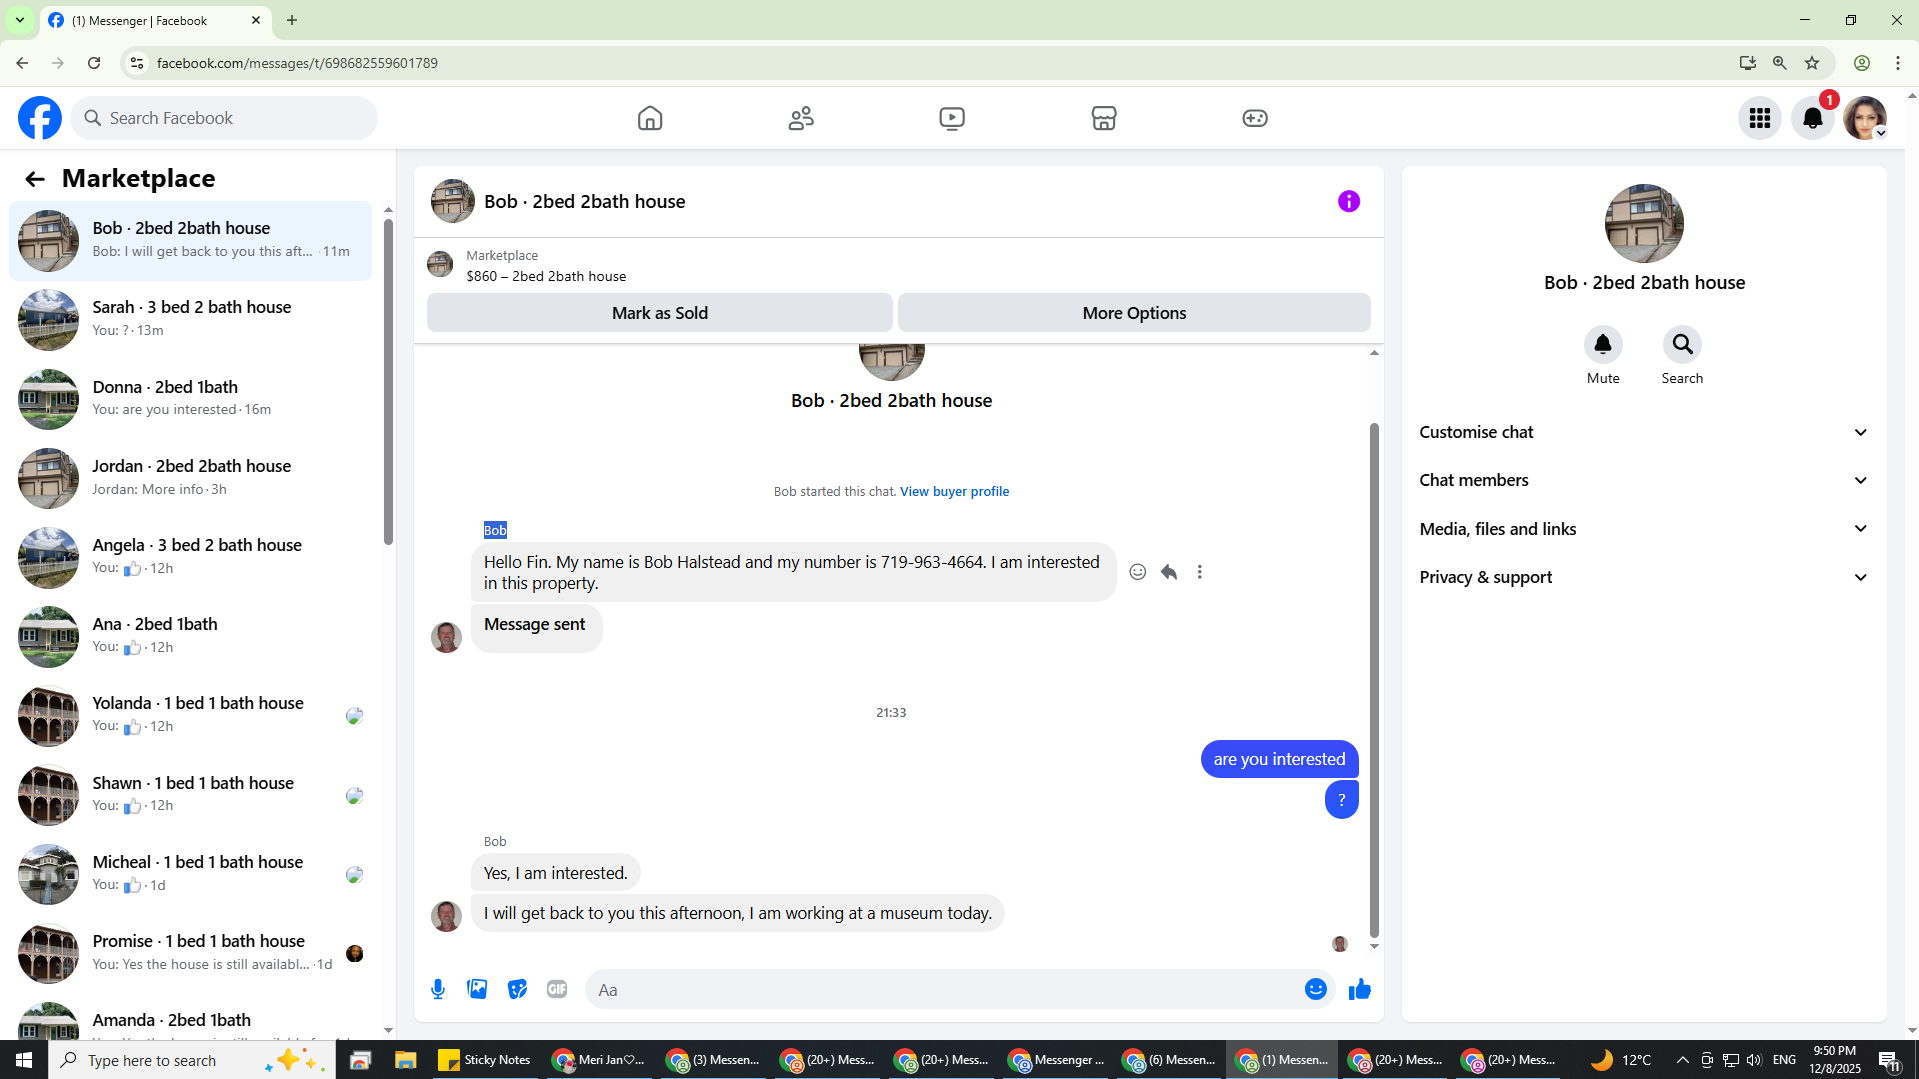
Task: Go back using Marketplace back arrow
Action: pyautogui.click(x=35, y=179)
